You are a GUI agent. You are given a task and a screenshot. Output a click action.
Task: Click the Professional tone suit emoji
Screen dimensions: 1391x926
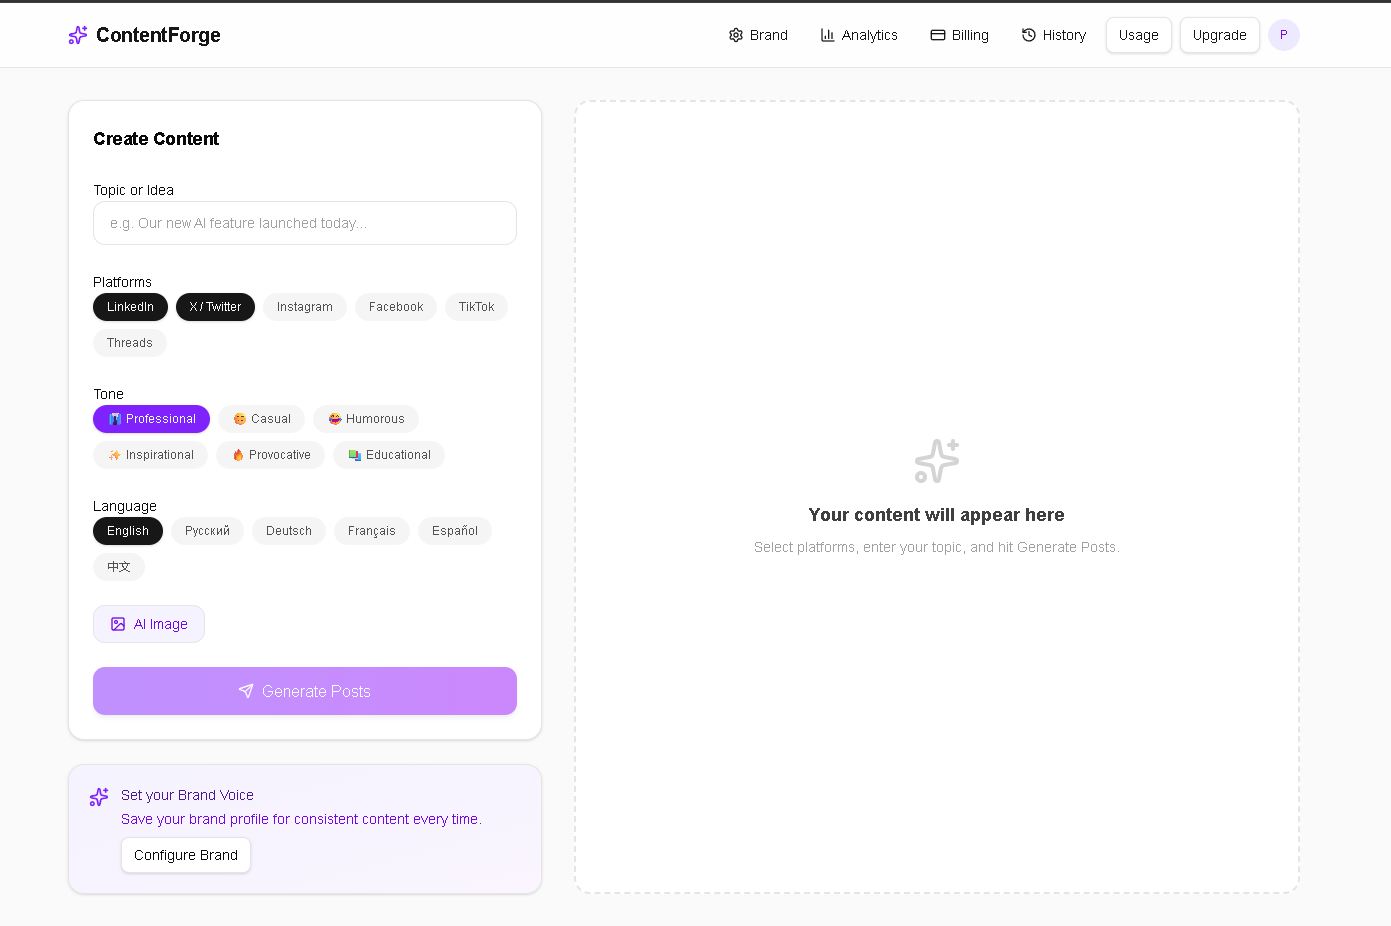coord(115,419)
